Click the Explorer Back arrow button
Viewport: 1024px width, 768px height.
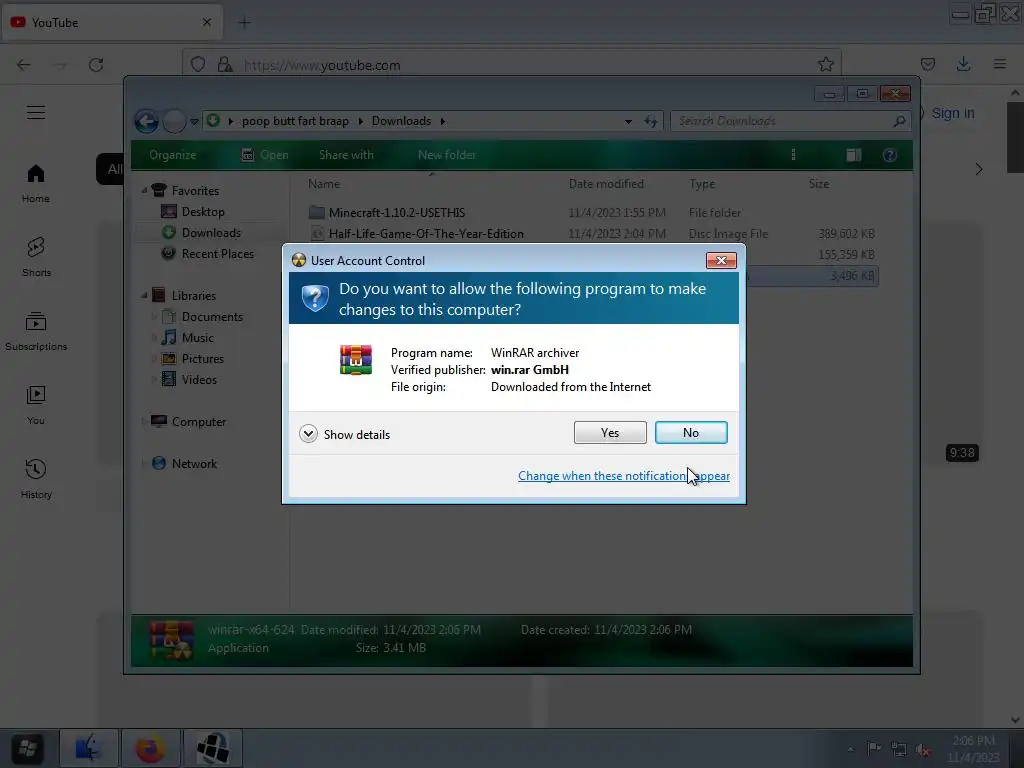(x=146, y=121)
